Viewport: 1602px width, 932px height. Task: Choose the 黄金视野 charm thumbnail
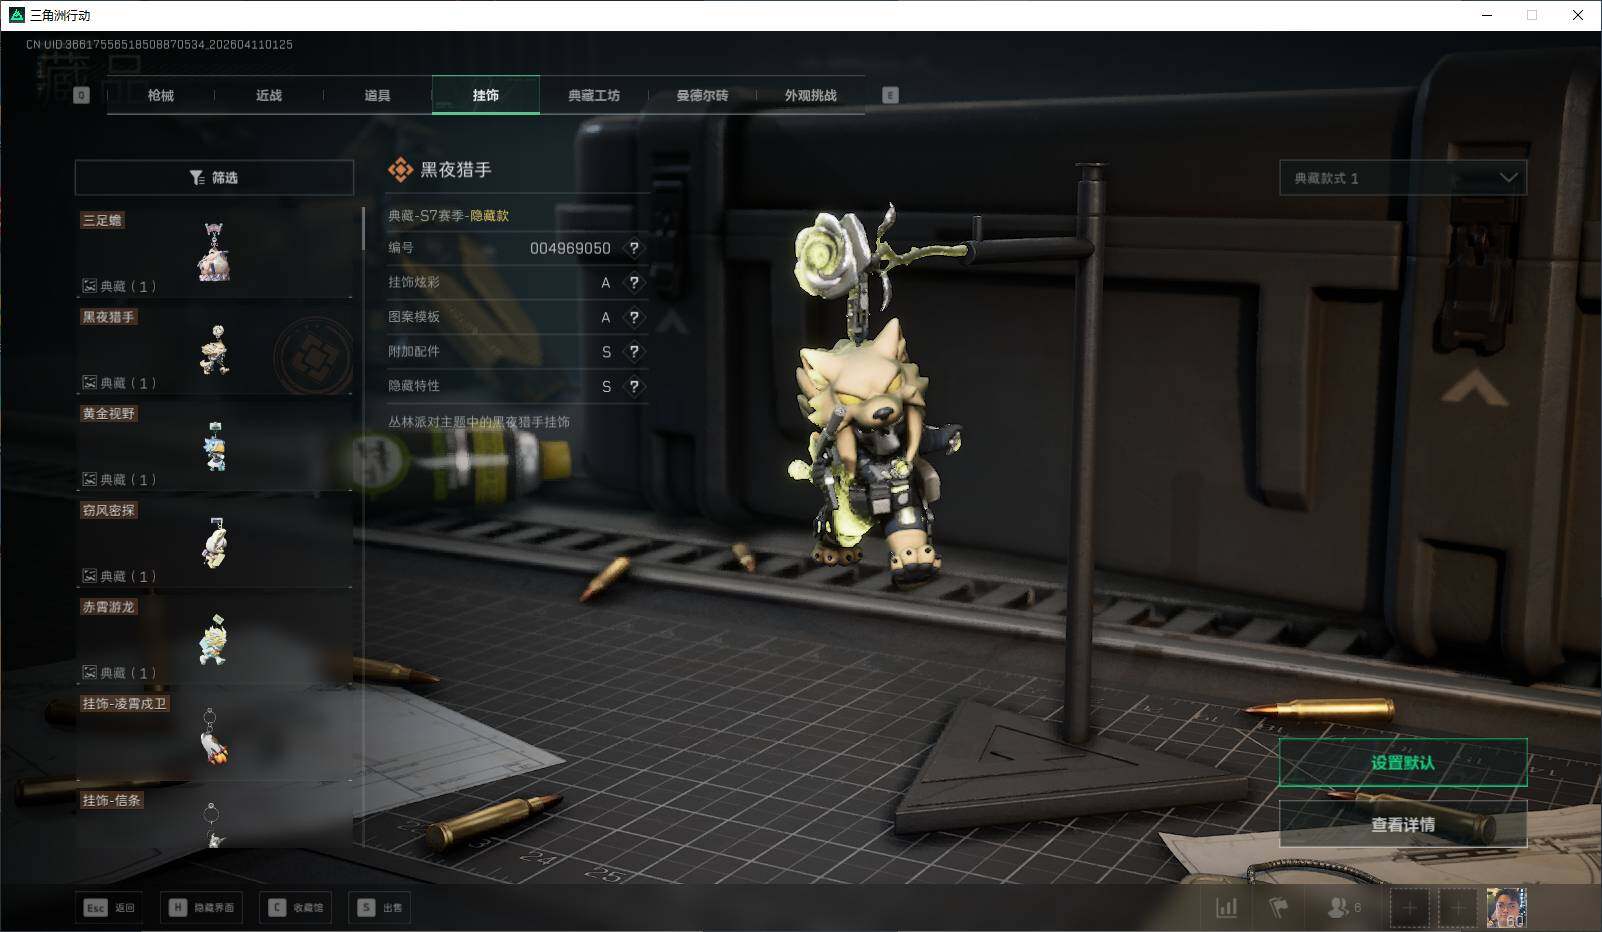214,446
